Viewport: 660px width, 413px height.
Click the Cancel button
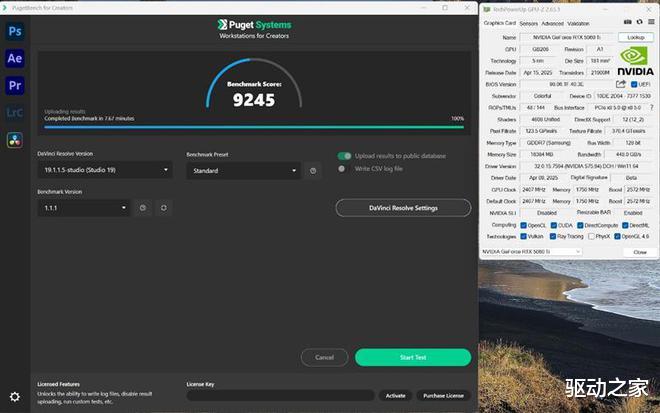pyautogui.click(x=325, y=357)
